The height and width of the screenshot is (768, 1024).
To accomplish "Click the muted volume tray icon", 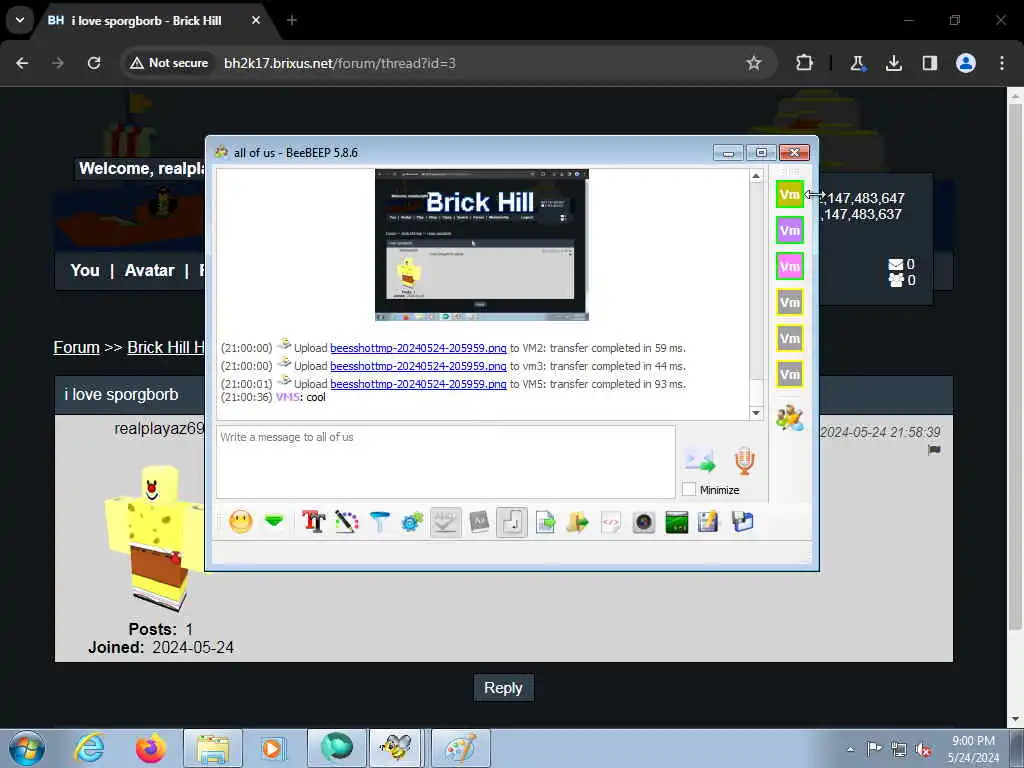I will coord(923,749).
